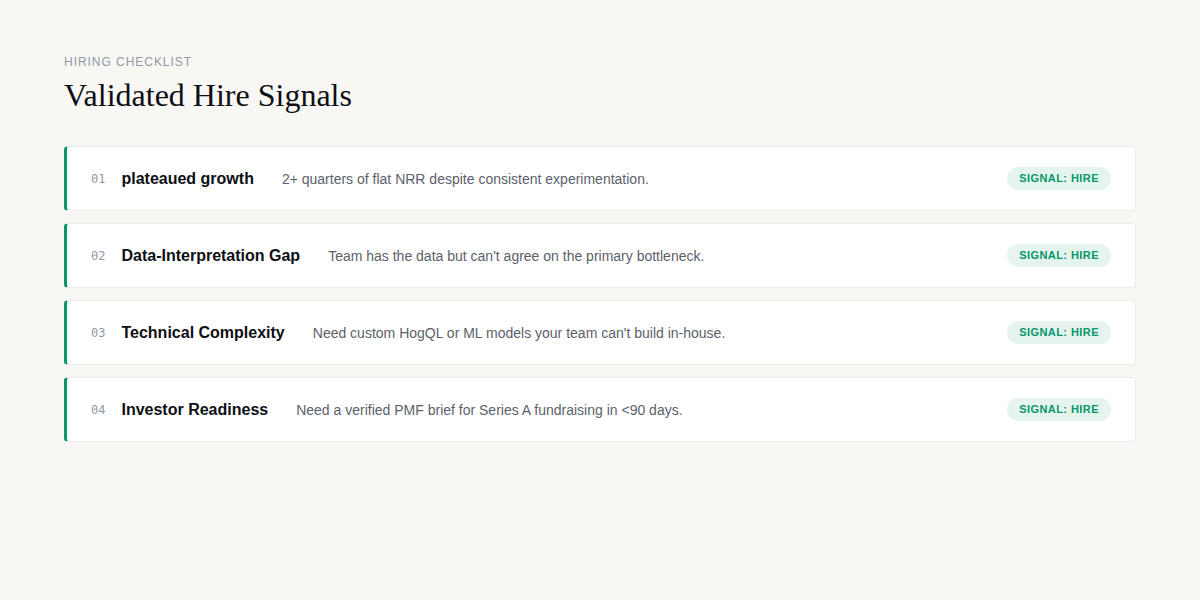
Task: Click the 'plateaued growth' title
Action: coord(188,179)
